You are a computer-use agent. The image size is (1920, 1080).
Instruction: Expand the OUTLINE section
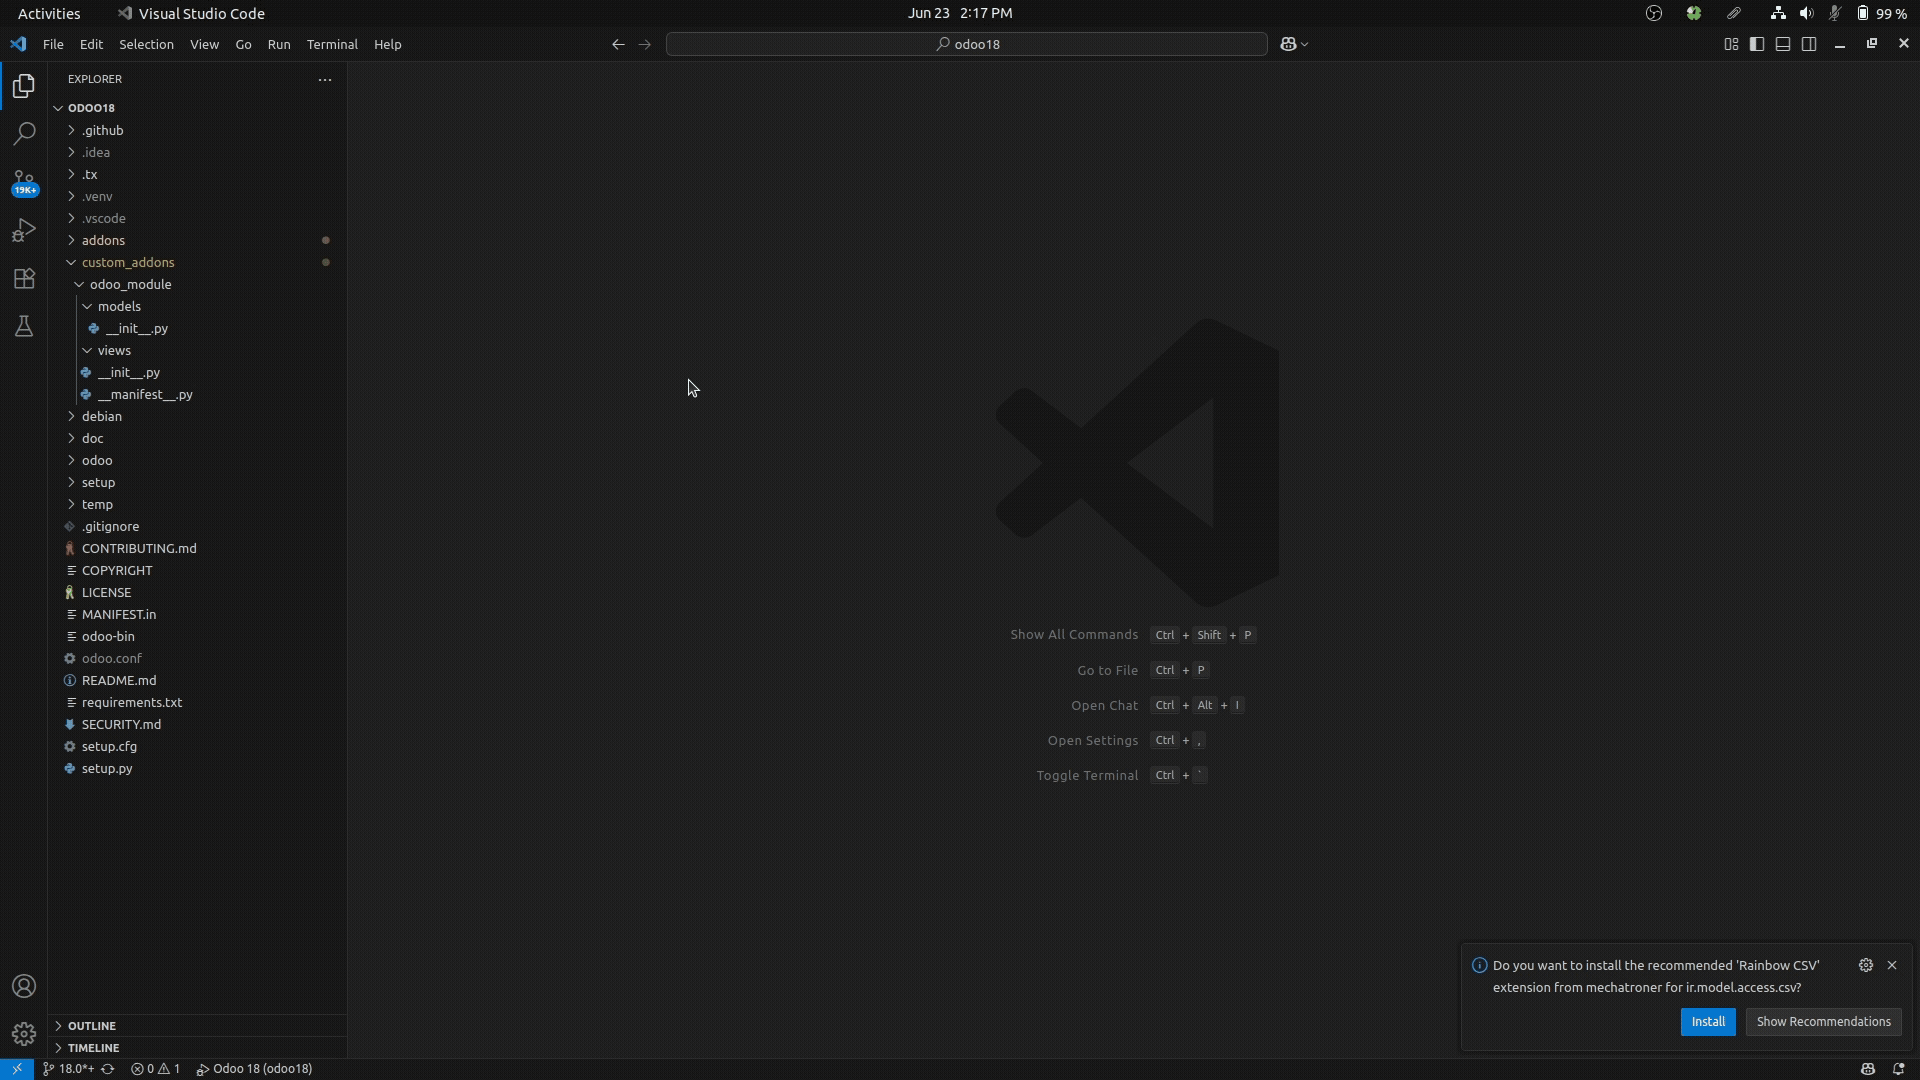197,1026
